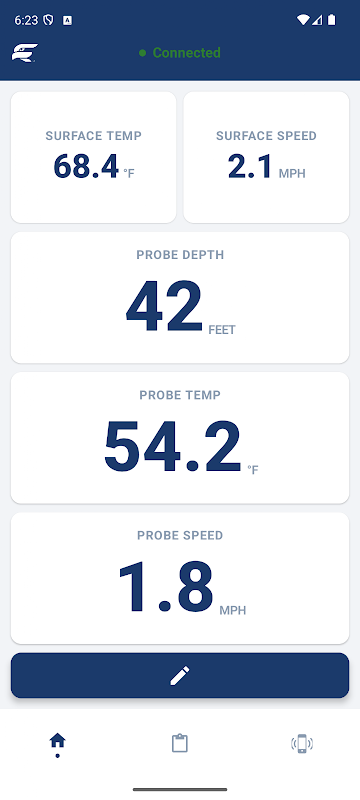This screenshot has width=360, height=800.
Task: Tap the Connected status text
Action: click(x=187, y=53)
